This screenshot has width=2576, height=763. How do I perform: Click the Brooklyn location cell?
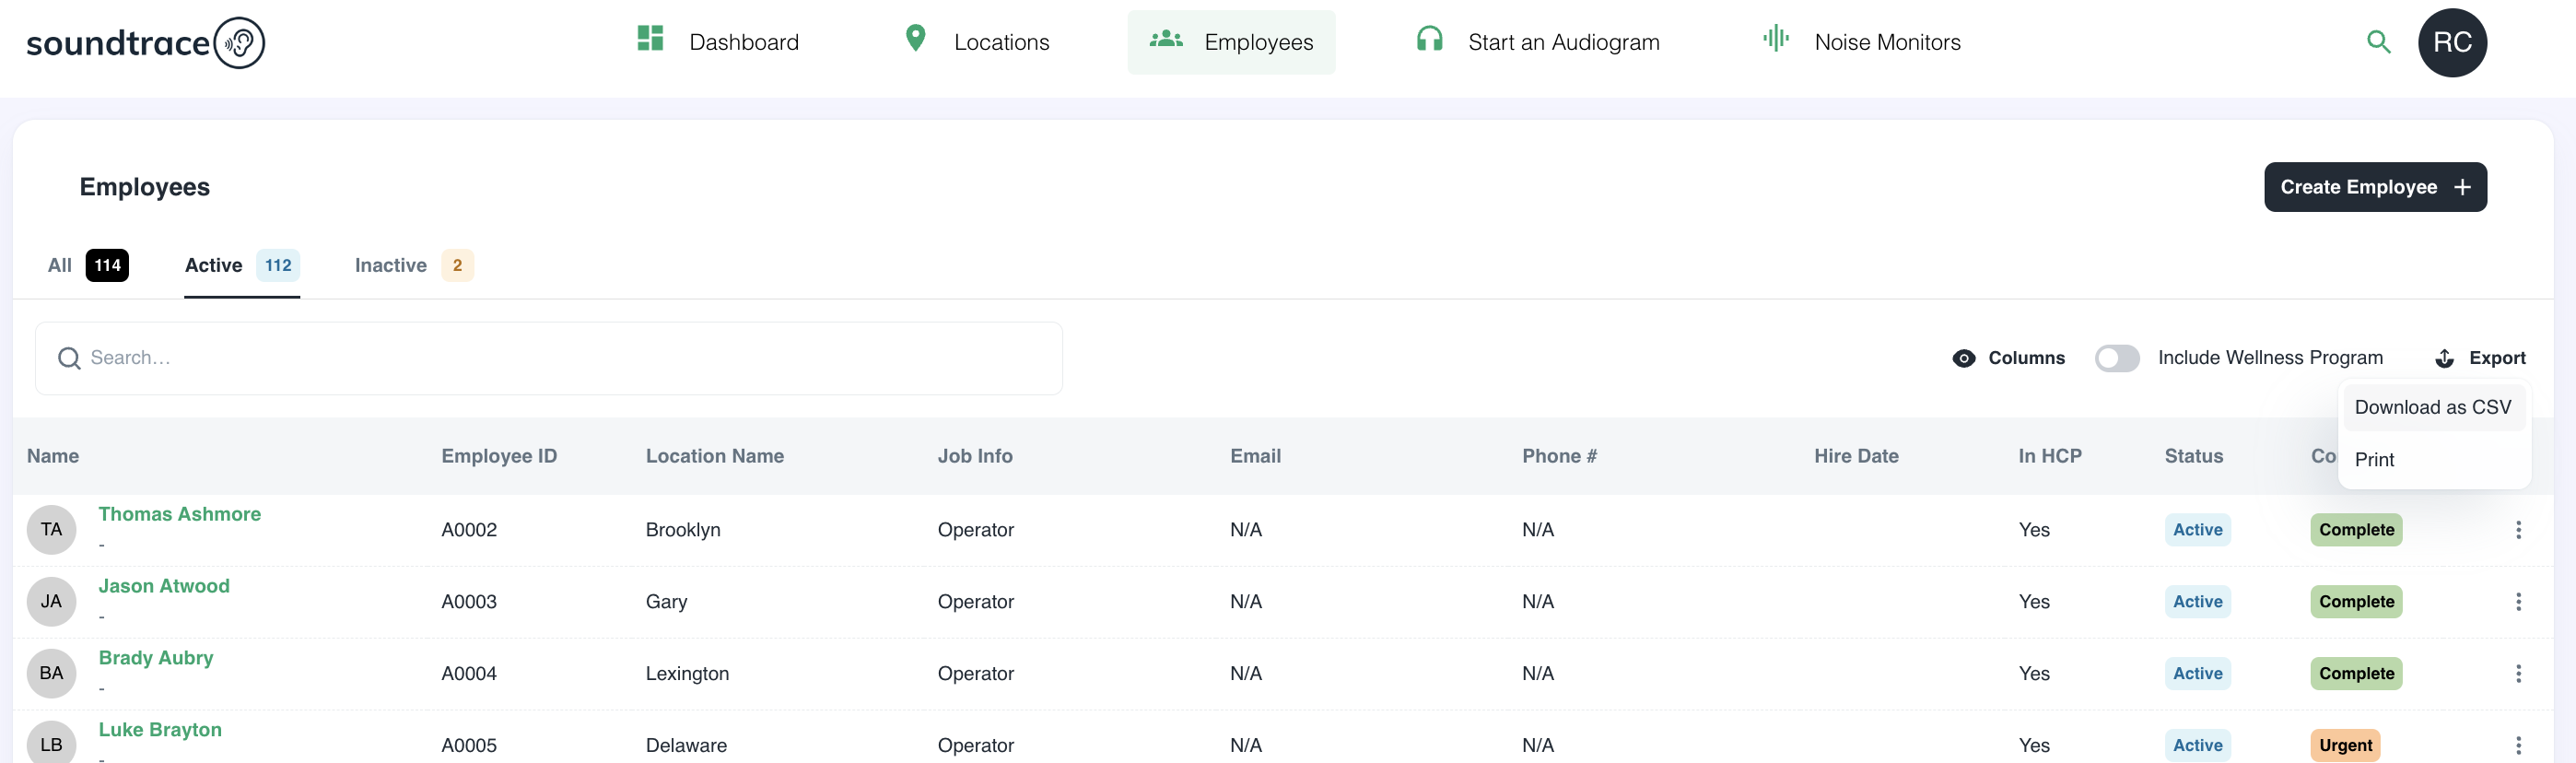[683, 530]
